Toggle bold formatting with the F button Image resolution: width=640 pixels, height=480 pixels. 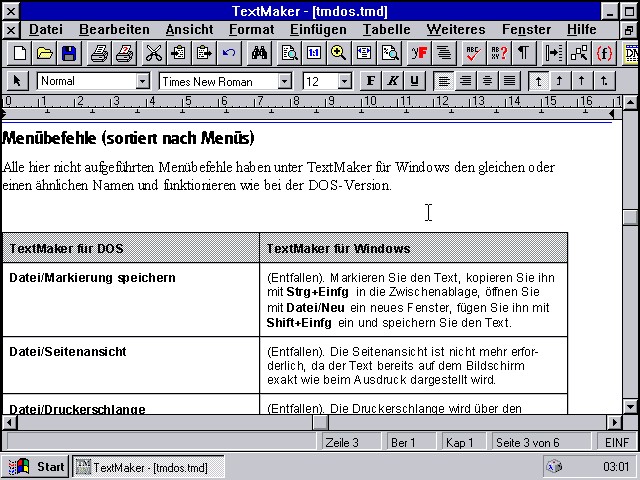[371, 81]
